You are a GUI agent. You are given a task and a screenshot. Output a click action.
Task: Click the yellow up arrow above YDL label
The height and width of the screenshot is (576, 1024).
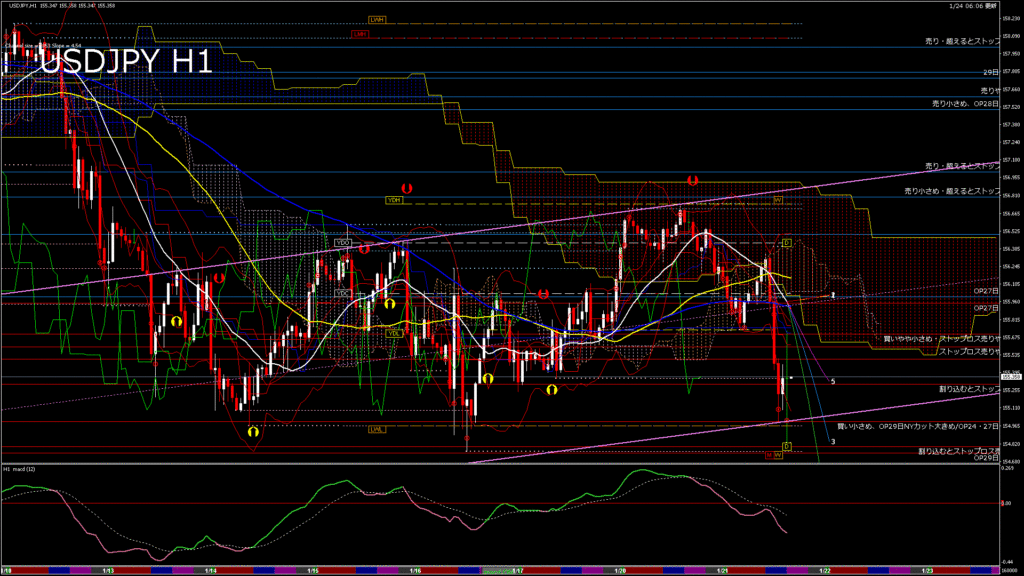pyautogui.click(x=390, y=304)
